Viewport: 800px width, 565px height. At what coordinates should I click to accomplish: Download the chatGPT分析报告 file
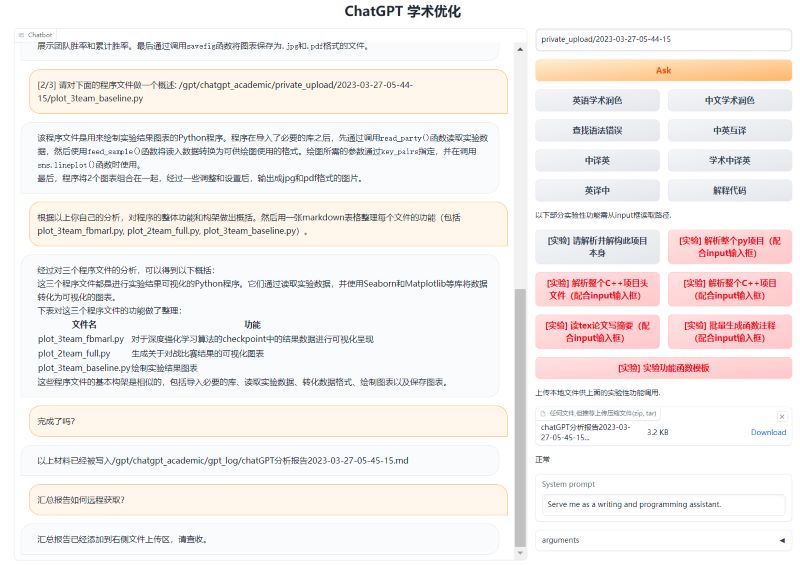[768, 432]
